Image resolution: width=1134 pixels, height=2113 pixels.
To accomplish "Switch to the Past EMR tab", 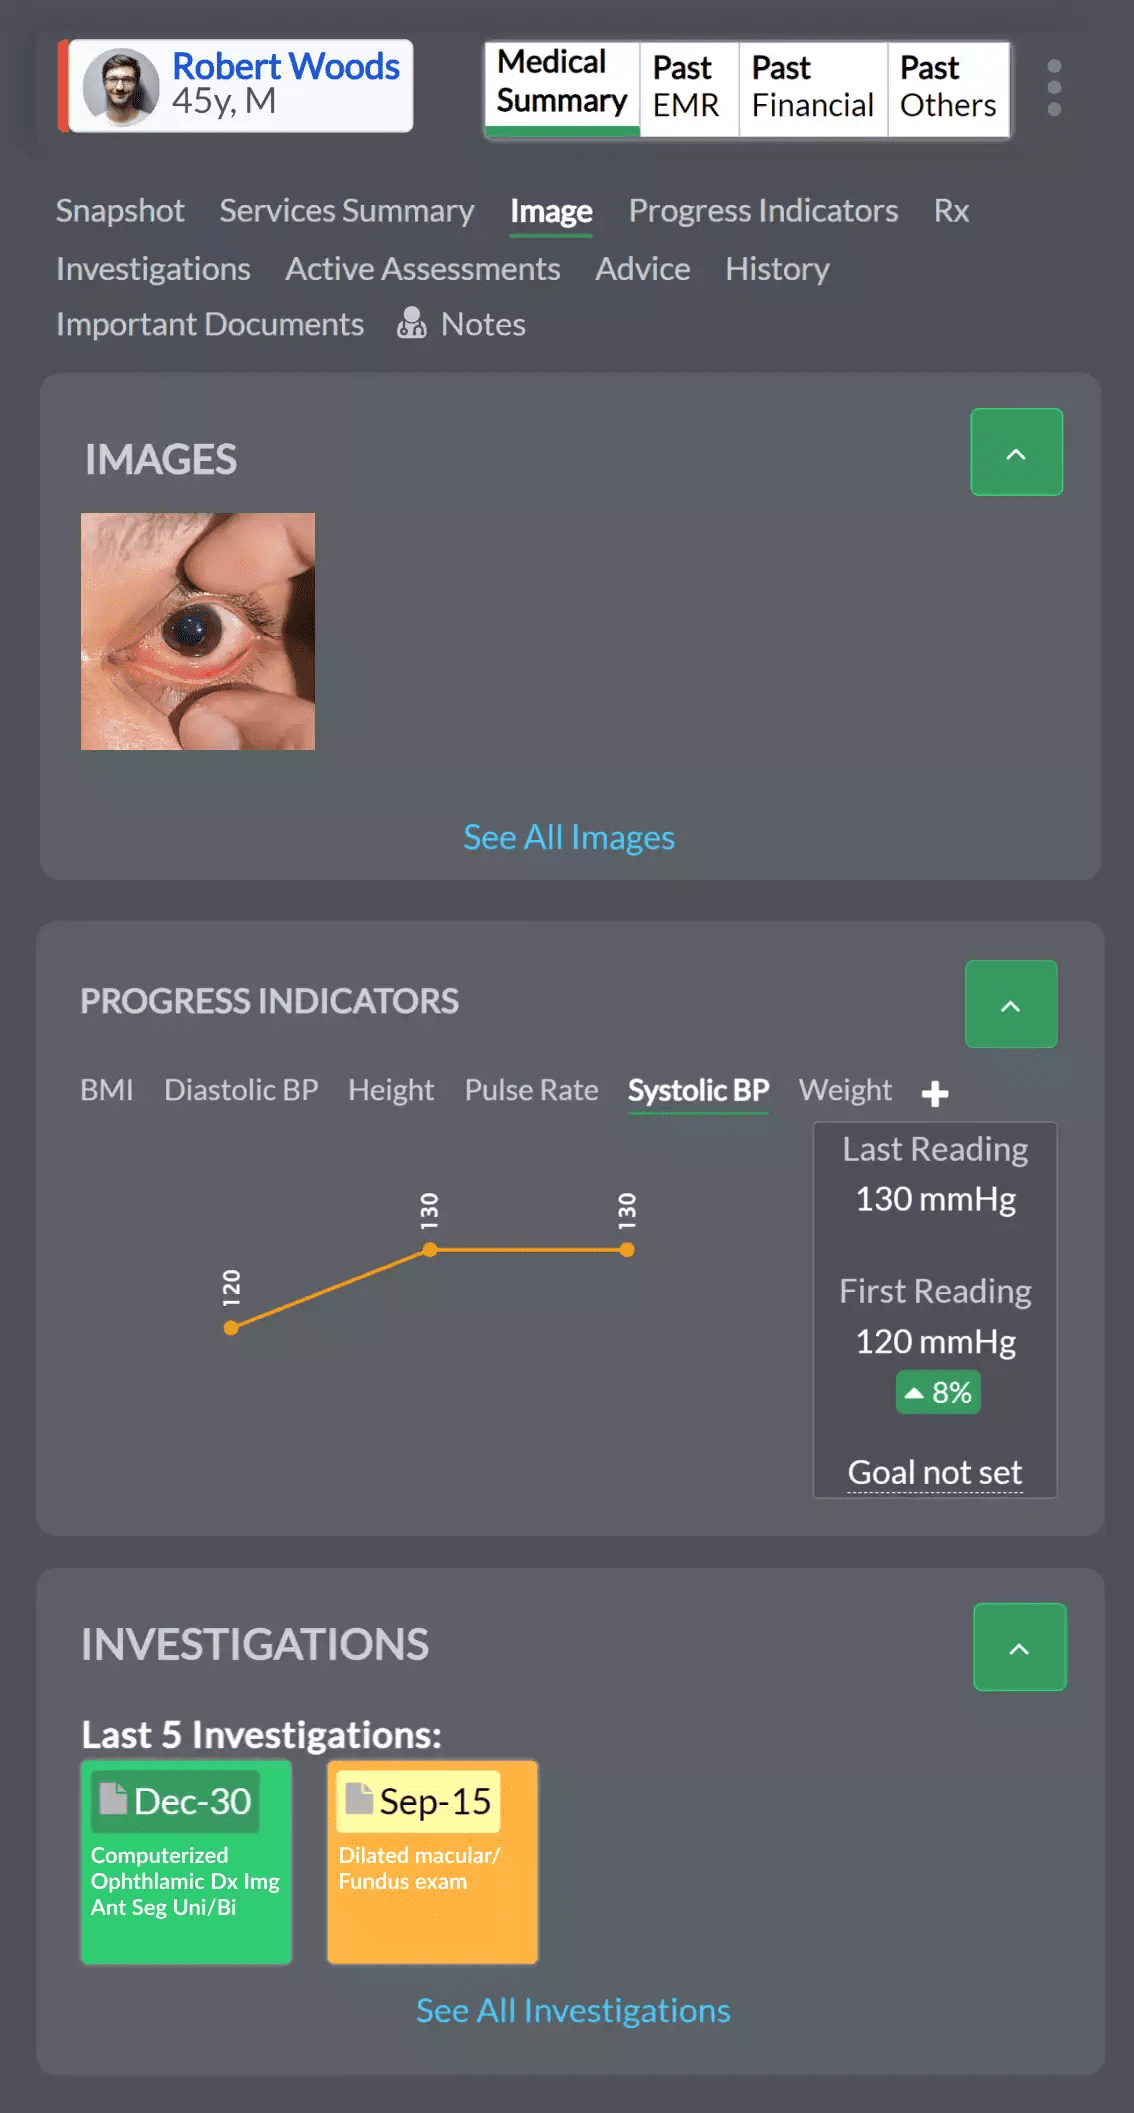I will pyautogui.click(x=688, y=88).
